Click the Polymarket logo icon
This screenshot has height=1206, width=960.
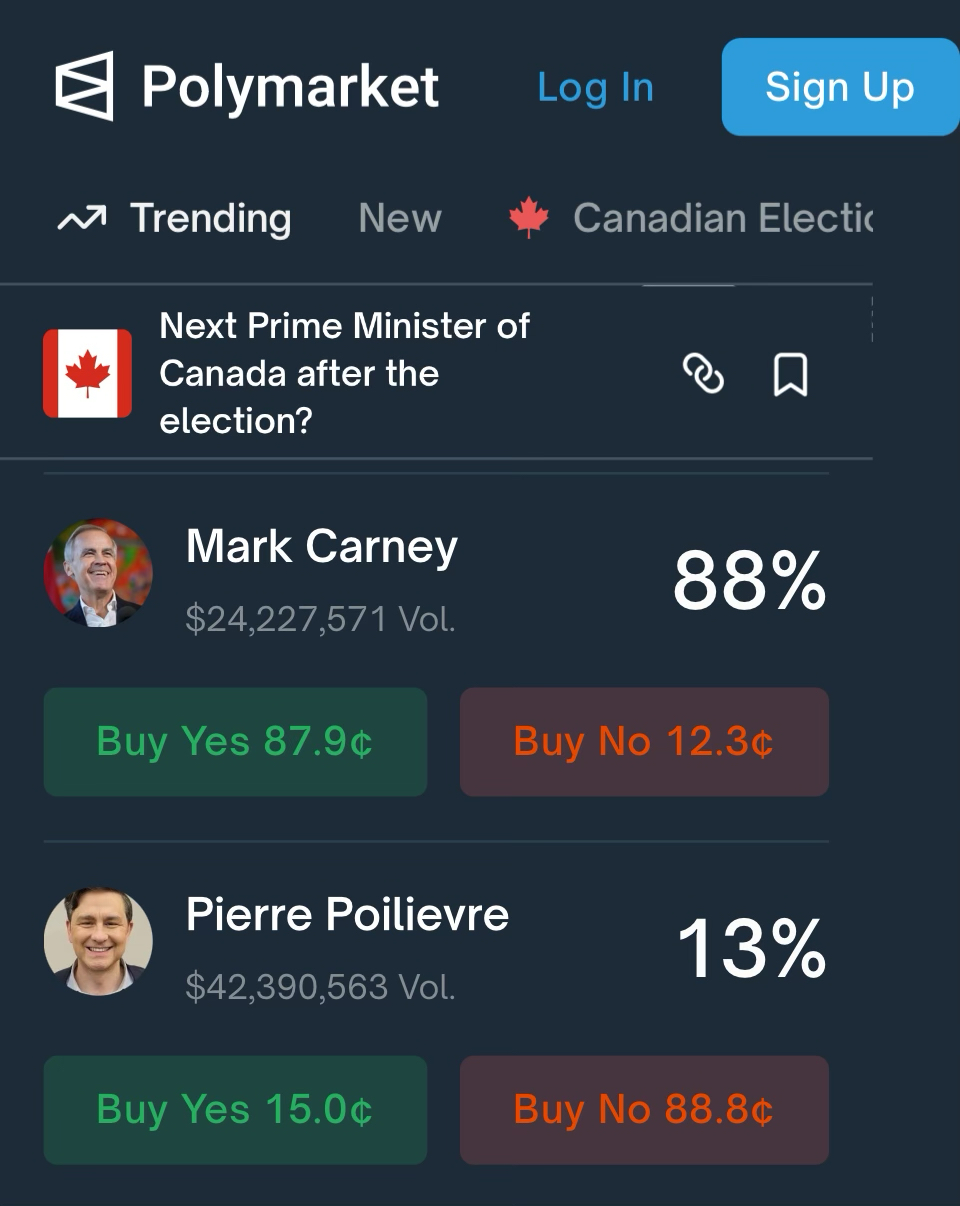pyautogui.click(x=84, y=87)
